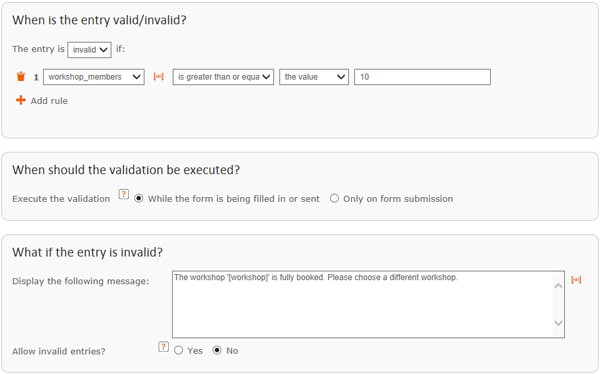The image size is (600, 374).
Task: Open 'the value' comparison type dropdown
Action: [314, 77]
